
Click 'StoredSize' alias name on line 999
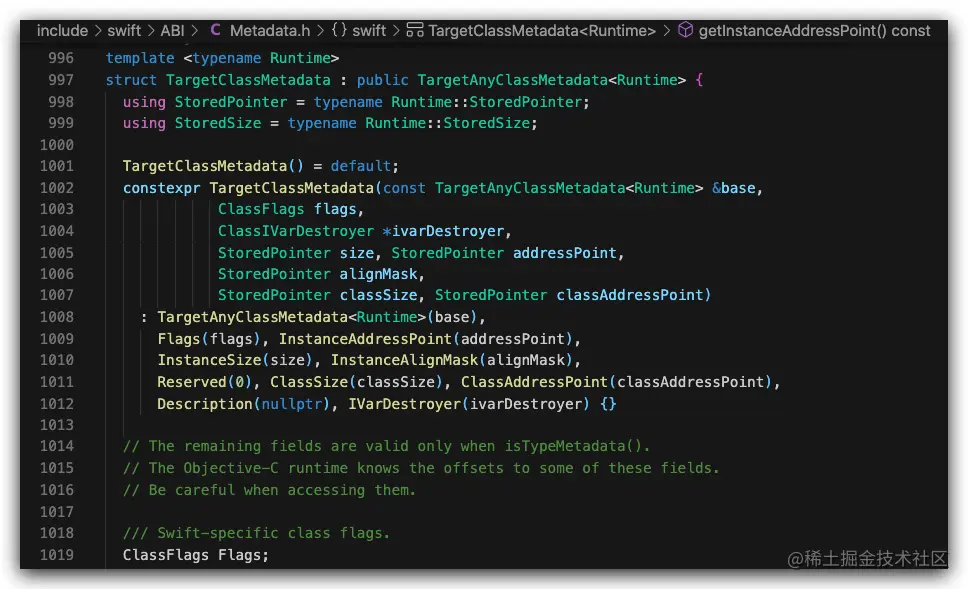(x=218, y=123)
